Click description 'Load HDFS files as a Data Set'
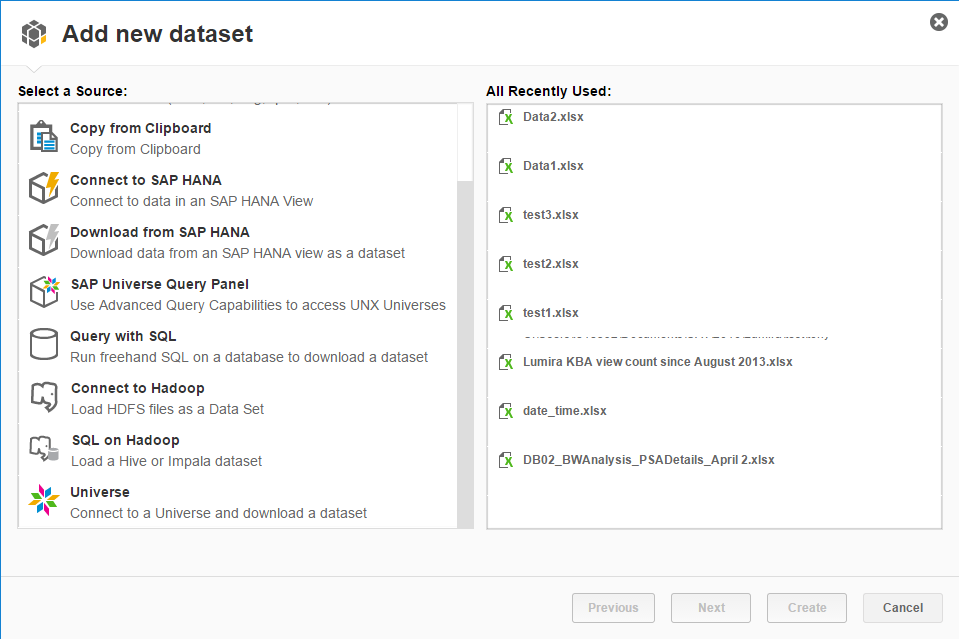959x639 pixels. click(x=168, y=409)
